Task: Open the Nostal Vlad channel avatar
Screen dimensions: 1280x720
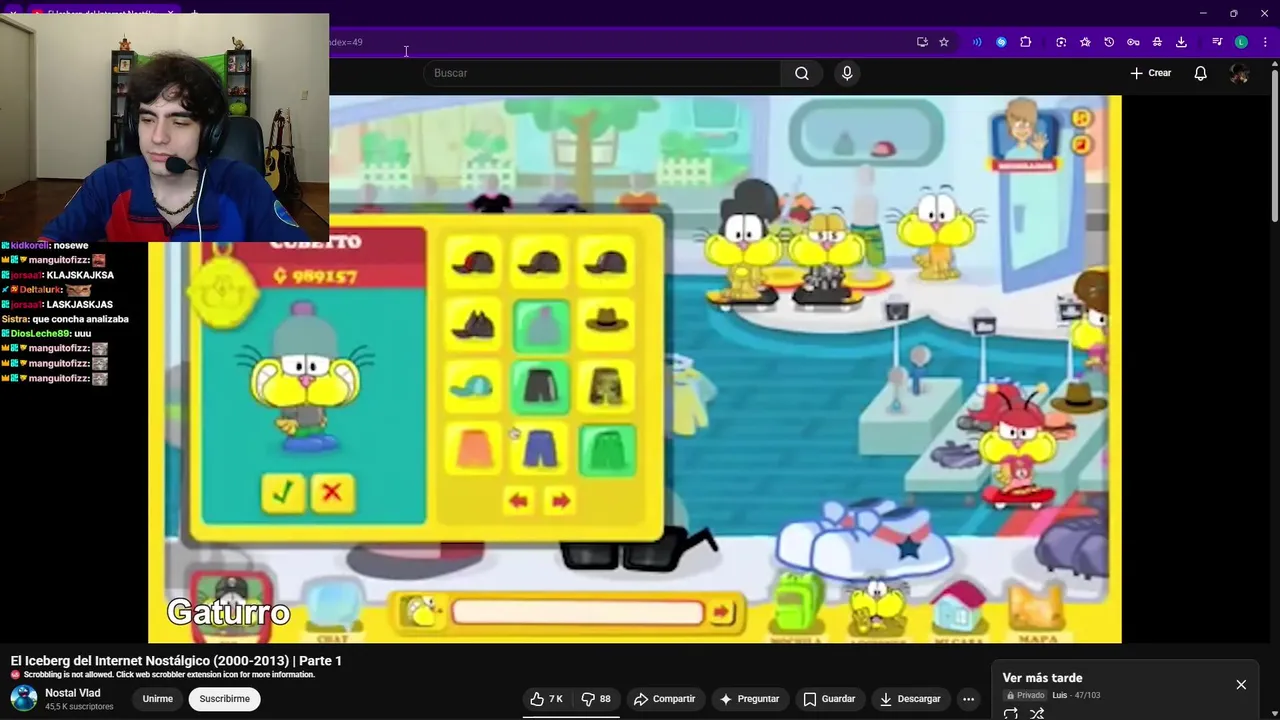Action: pos(24,698)
